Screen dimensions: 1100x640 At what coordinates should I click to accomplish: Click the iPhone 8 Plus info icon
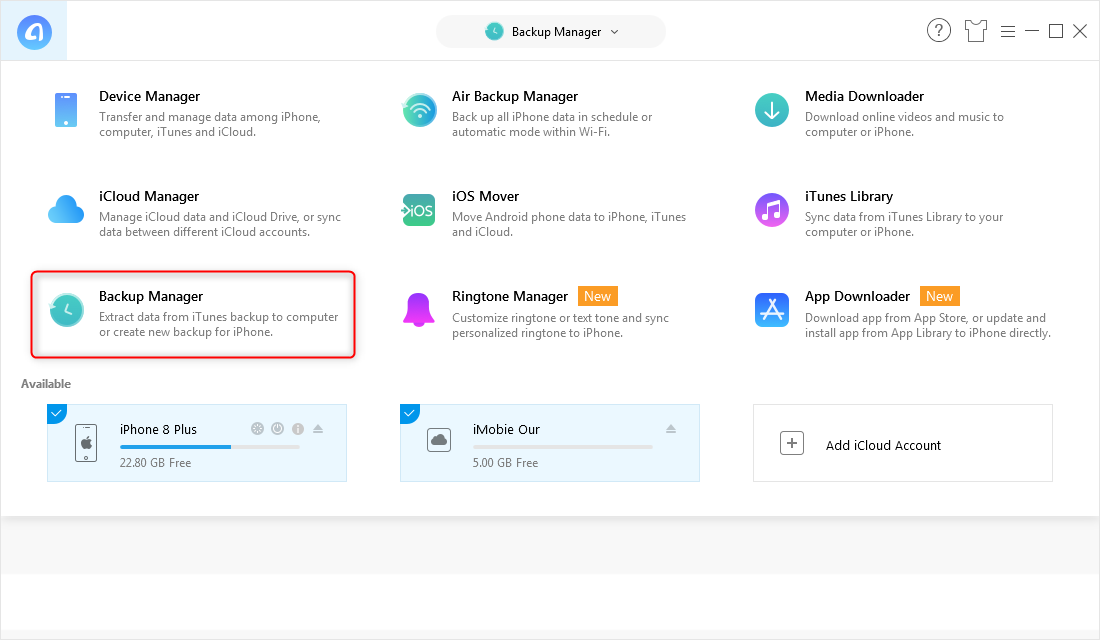coord(298,429)
